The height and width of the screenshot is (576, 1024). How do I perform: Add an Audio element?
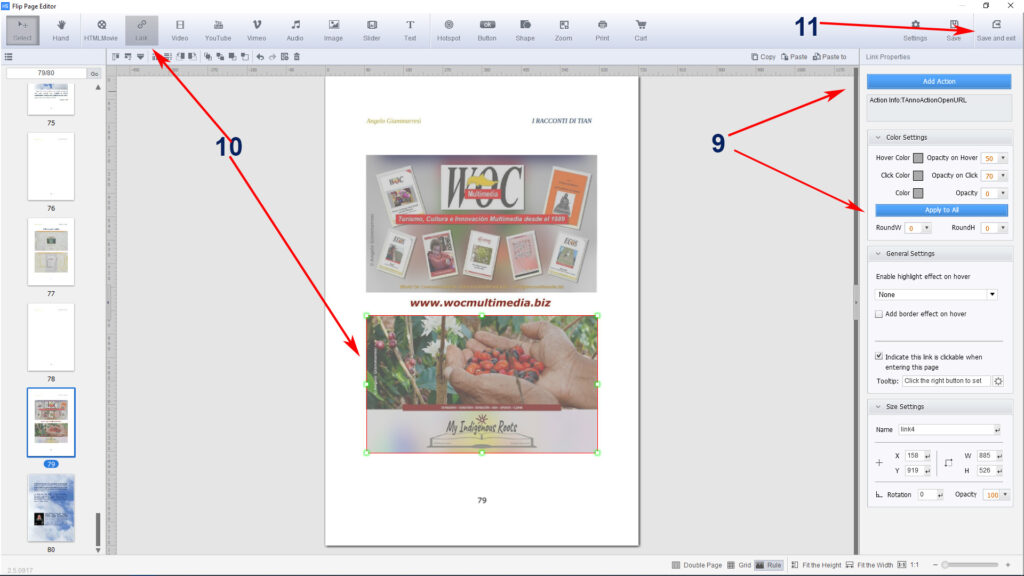(295, 30)
